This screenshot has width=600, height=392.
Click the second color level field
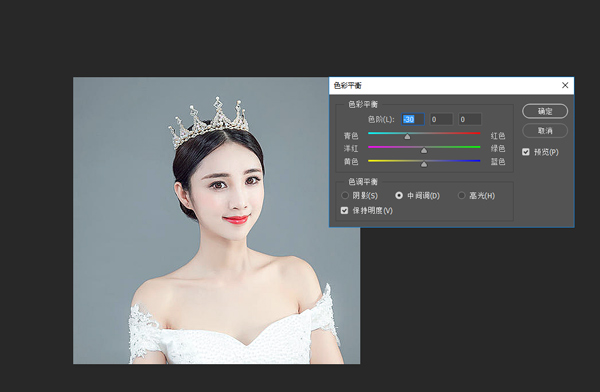click(x=442, y=119)
